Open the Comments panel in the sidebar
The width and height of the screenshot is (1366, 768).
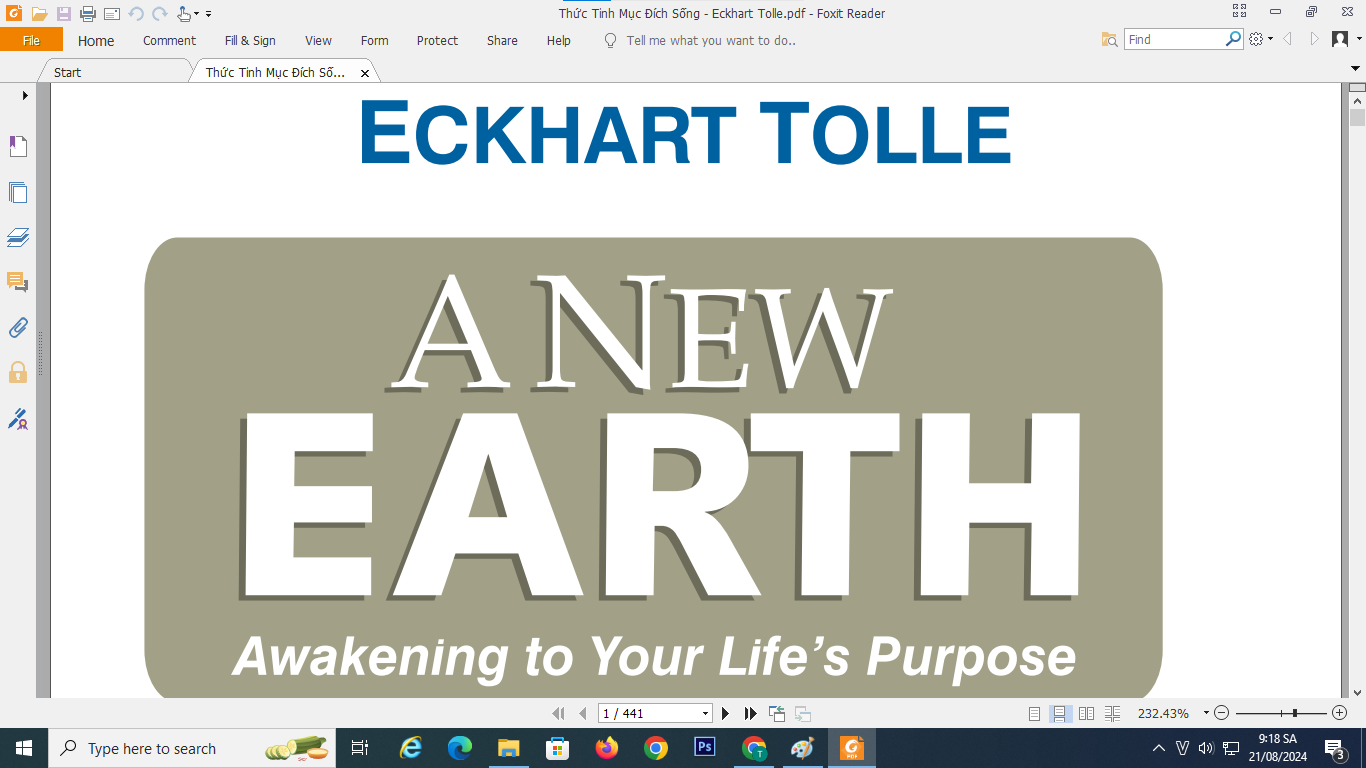tap(18, 282)
